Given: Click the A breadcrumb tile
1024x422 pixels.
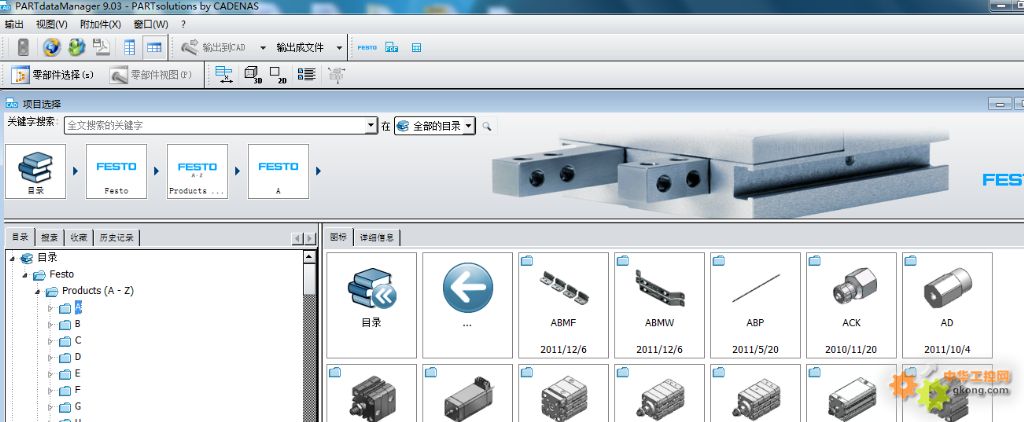Looking at the screenshot, I should (x=278, y=171).
